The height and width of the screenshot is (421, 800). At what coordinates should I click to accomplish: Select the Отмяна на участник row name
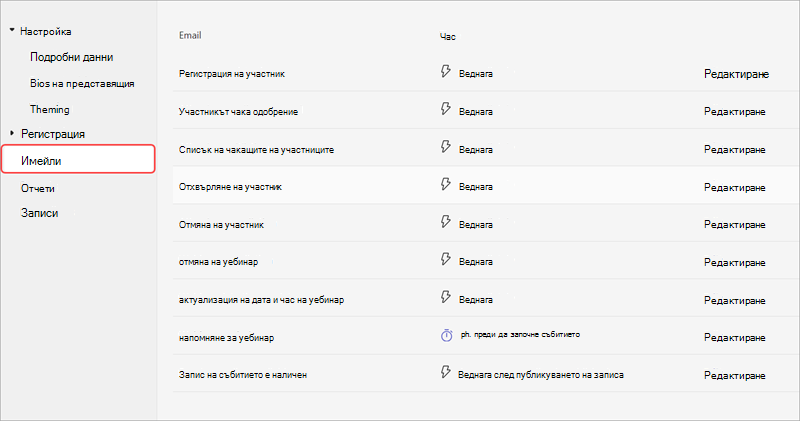[221, 225]
